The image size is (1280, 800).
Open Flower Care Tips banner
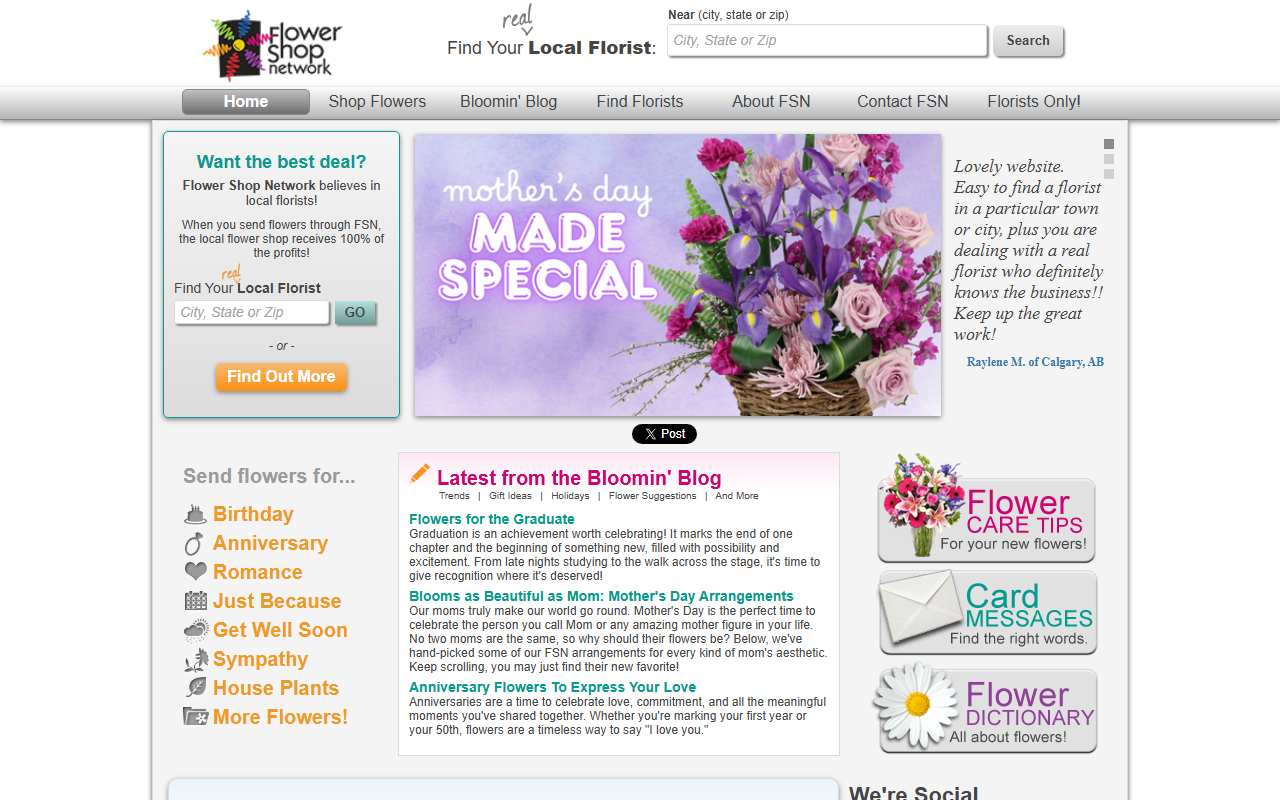tap(986, 510)
